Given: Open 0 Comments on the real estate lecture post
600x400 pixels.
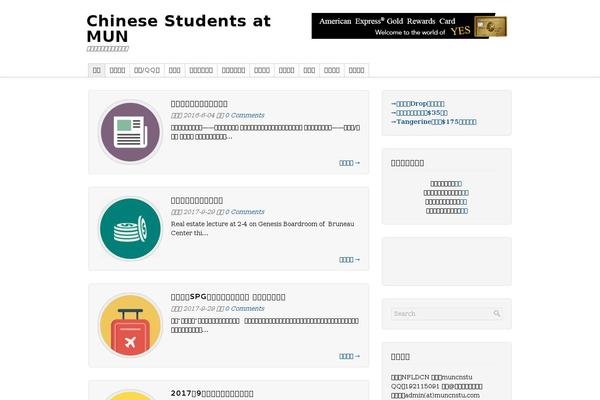Looking at the screenshot, I should coord(245,212).
